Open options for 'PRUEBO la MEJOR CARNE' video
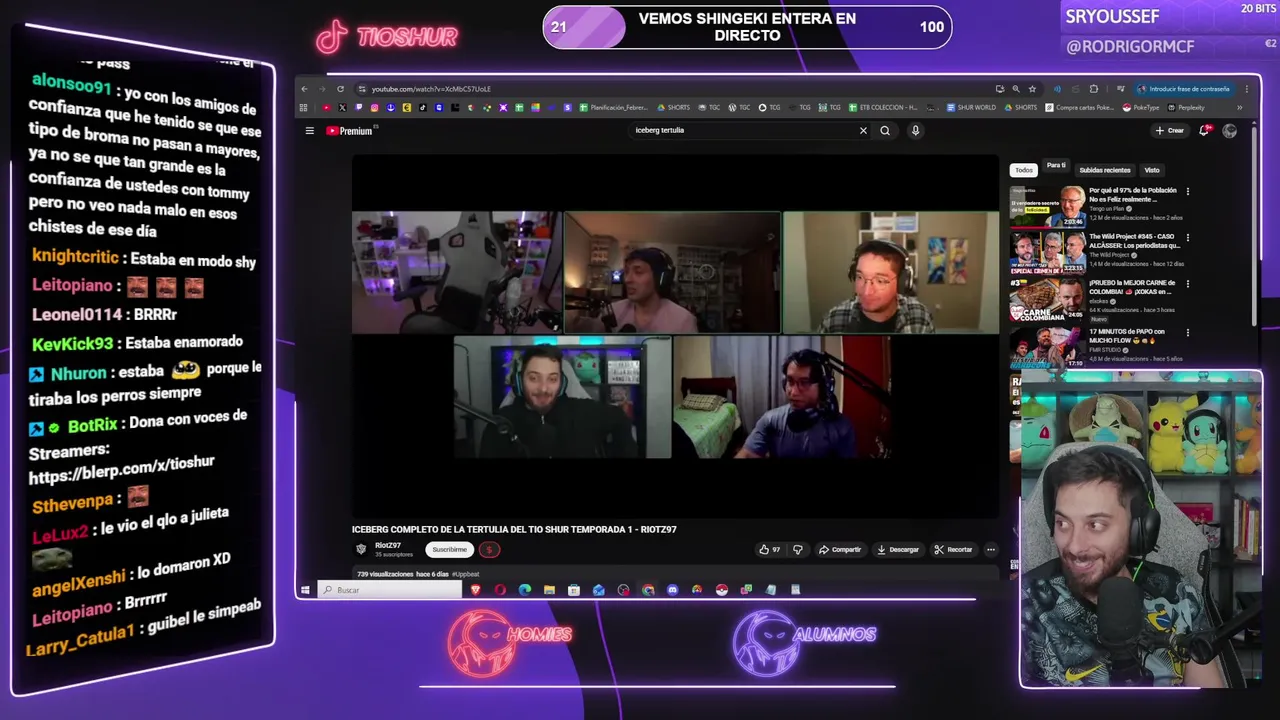Viewport: 1280px width, 720px height. point(1188,285)
